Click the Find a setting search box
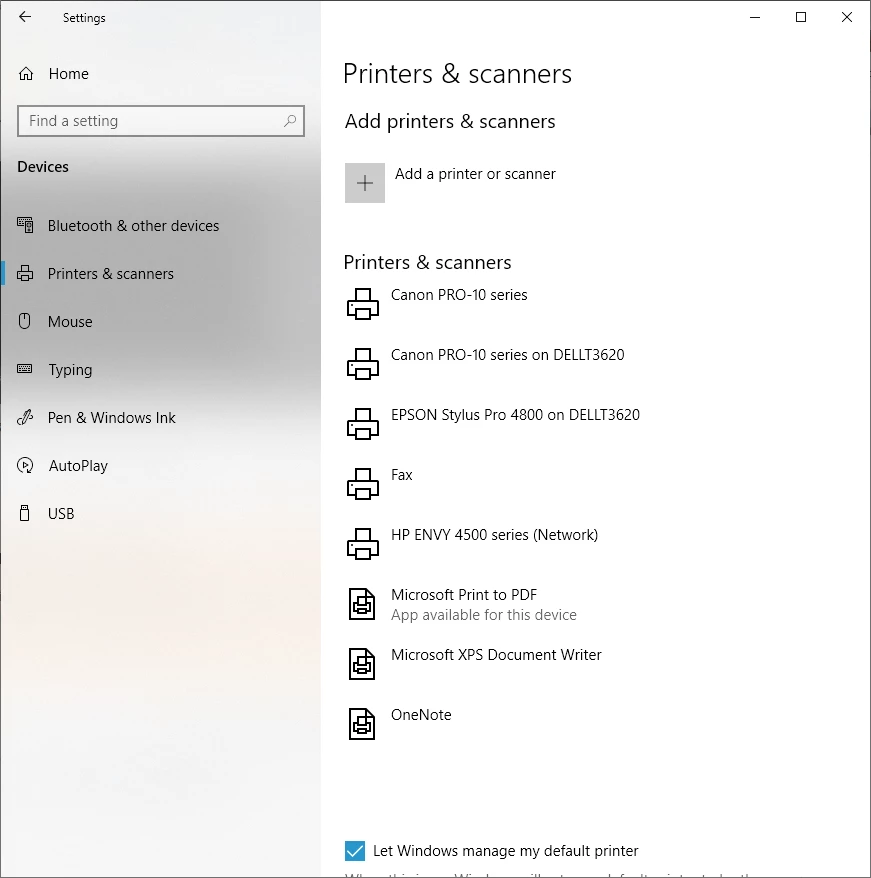Image resolution: width=871 pixels, height=878 pixels. coord(161,121)
